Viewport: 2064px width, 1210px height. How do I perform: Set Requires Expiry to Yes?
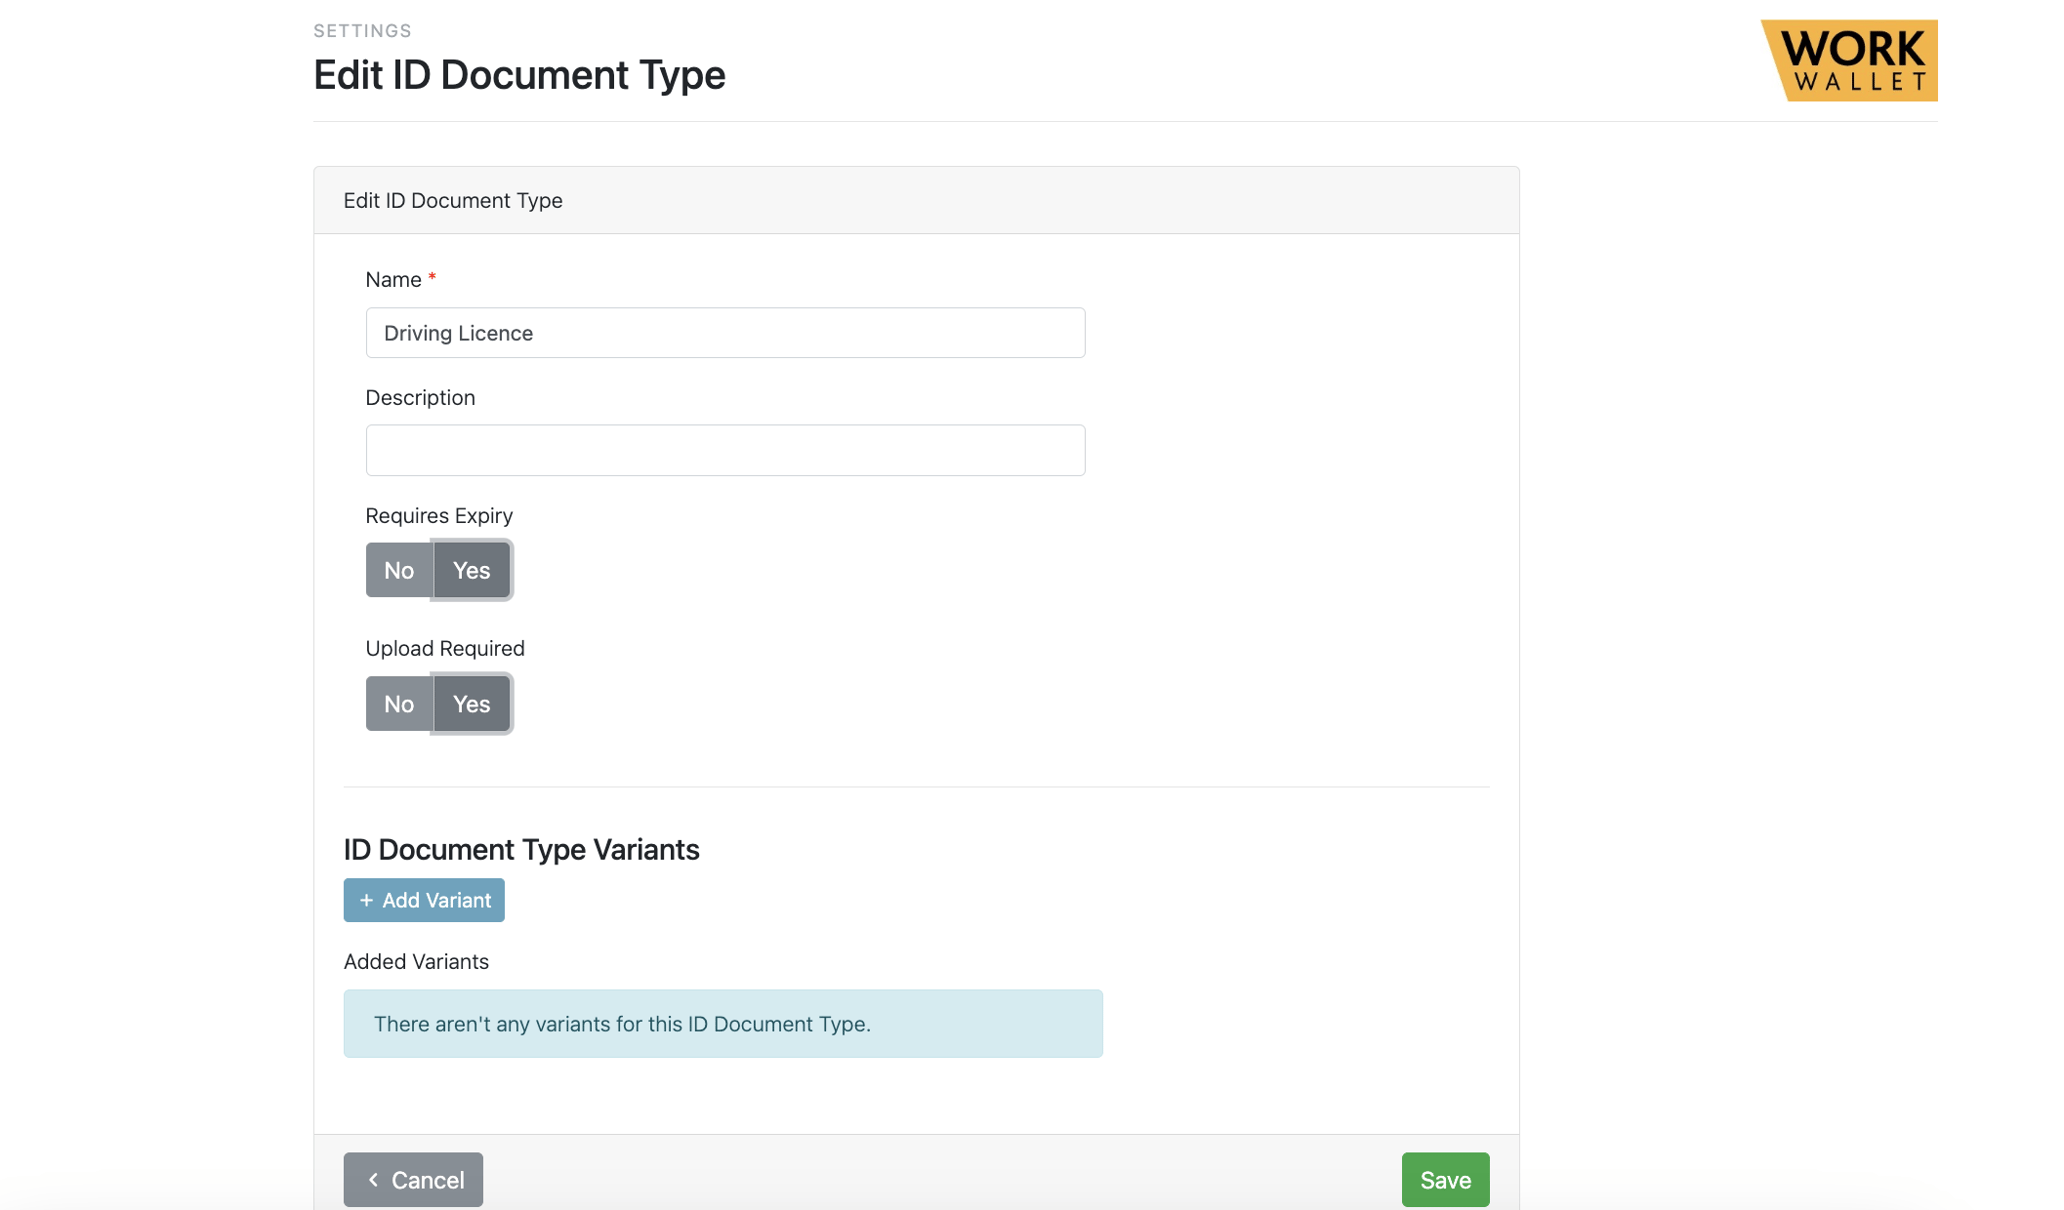point(470,570)
